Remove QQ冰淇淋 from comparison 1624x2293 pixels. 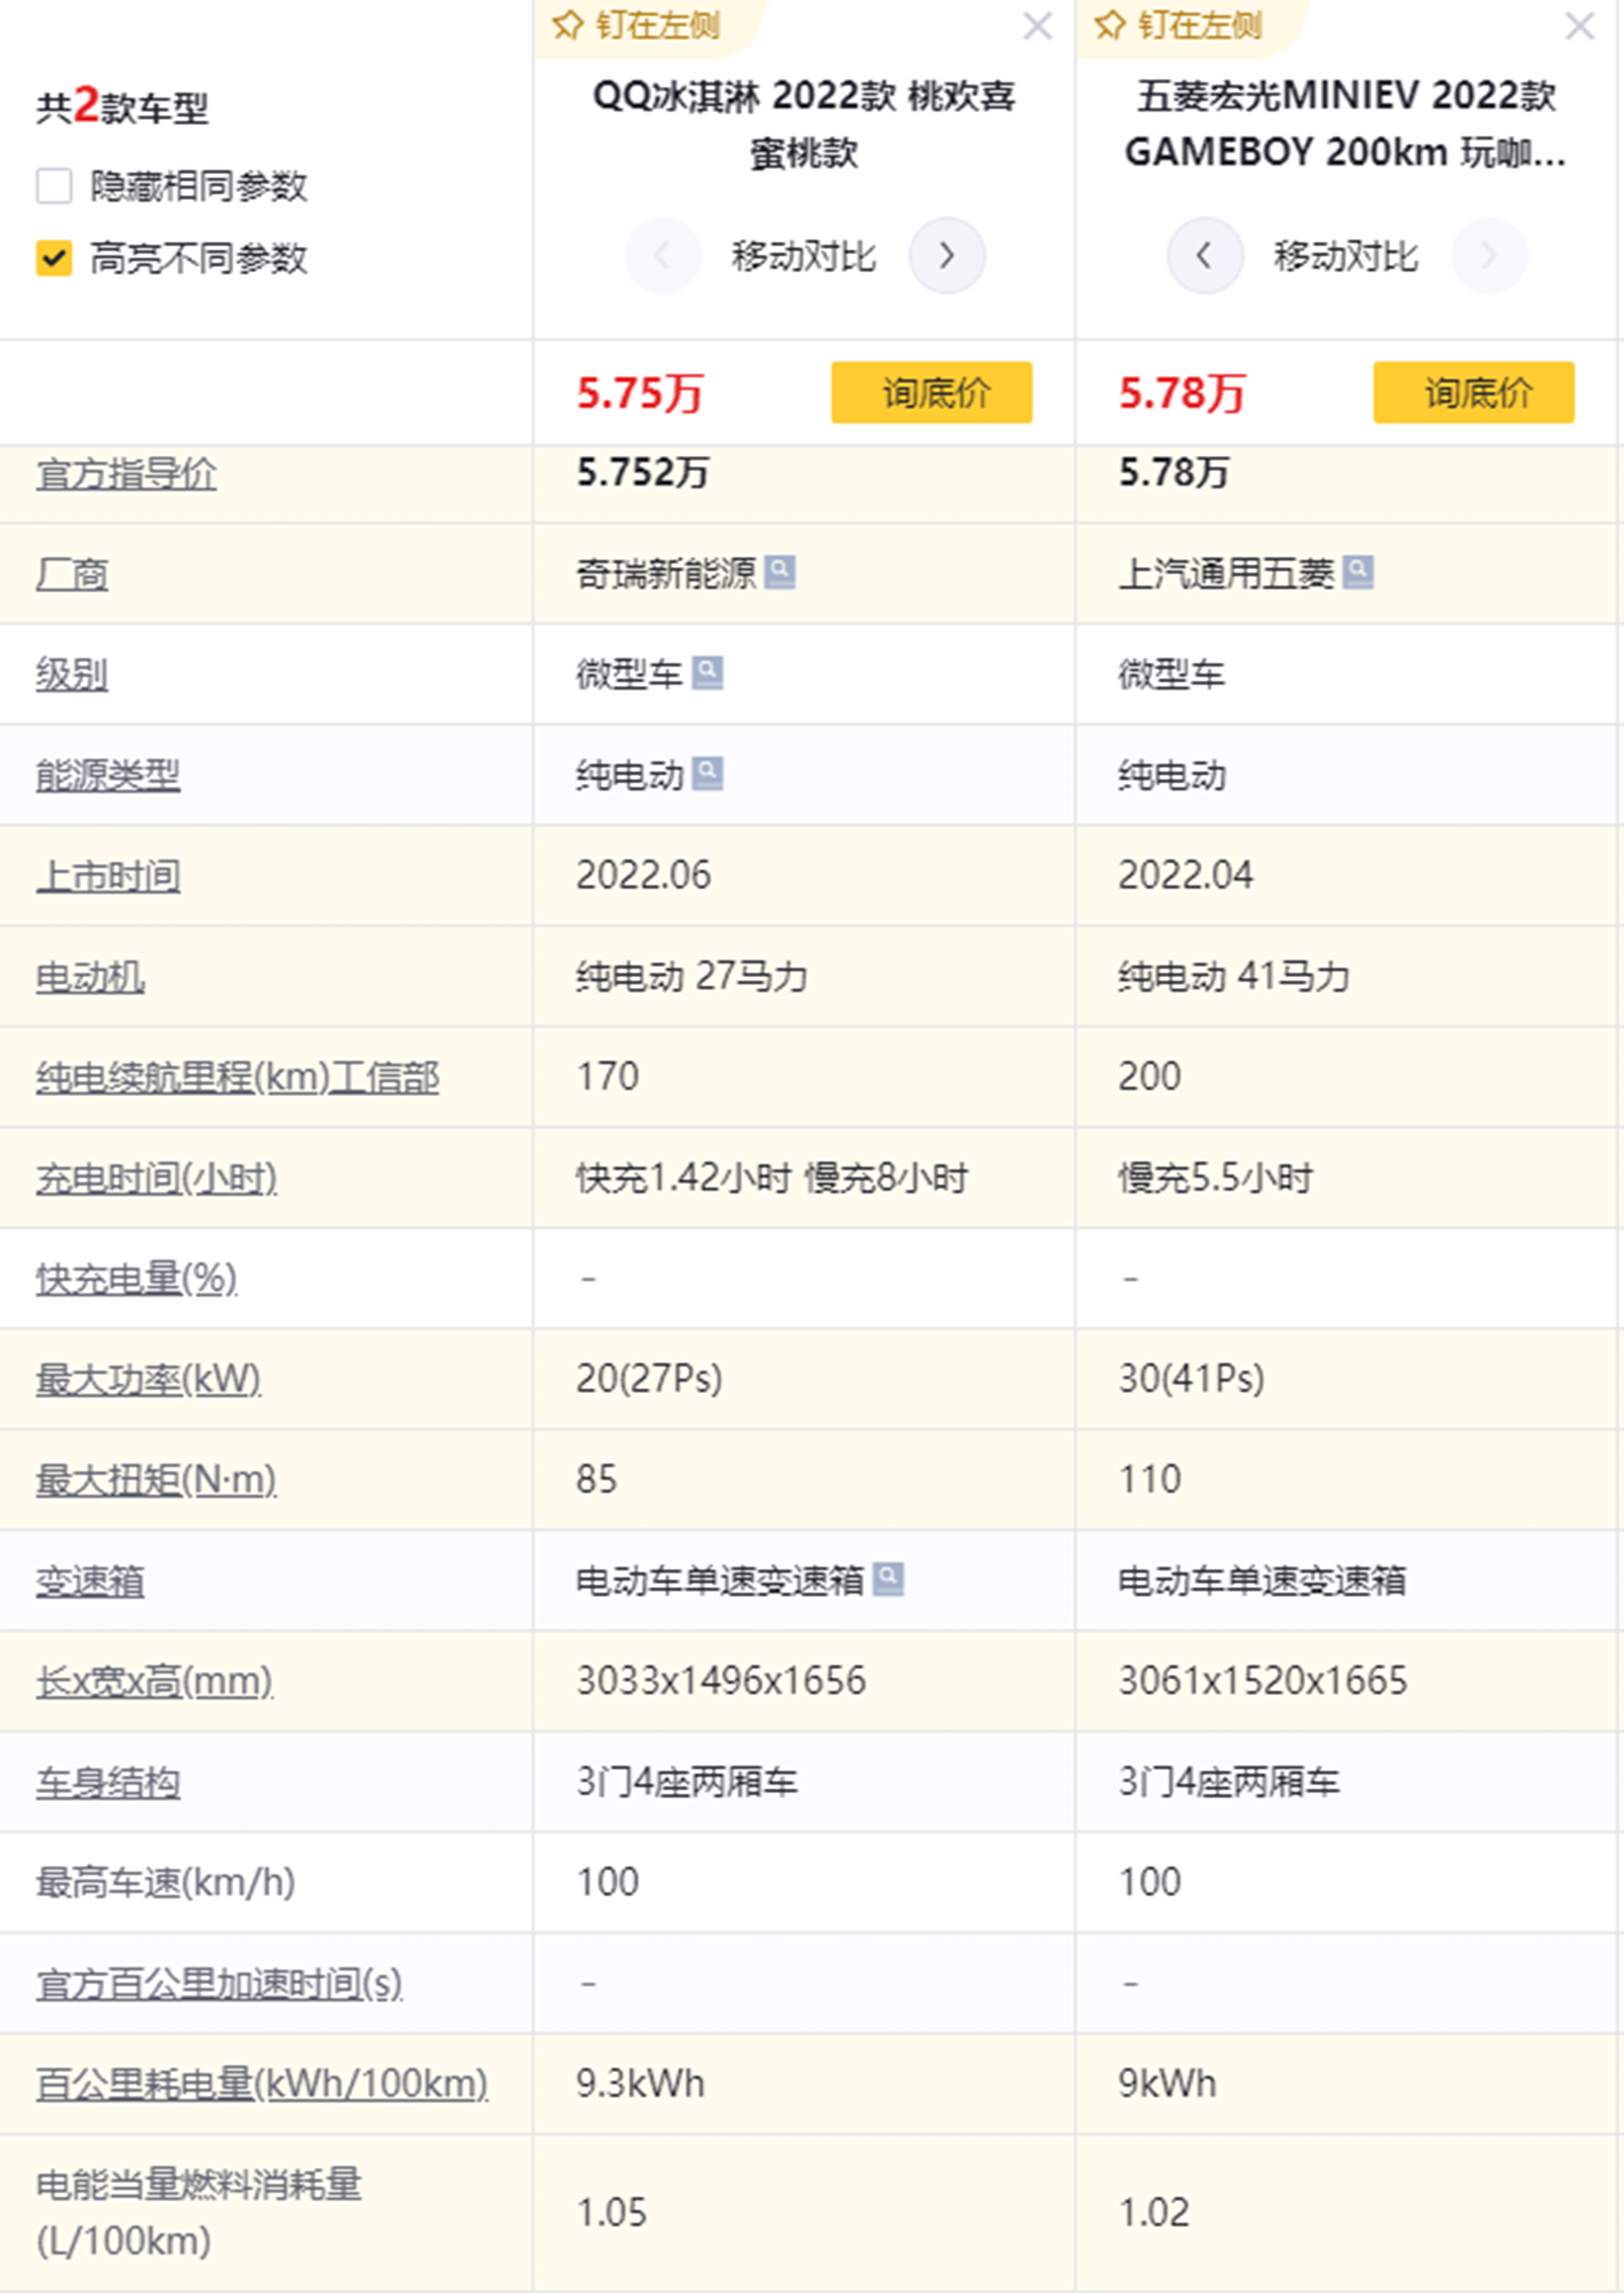(1037, 25)
